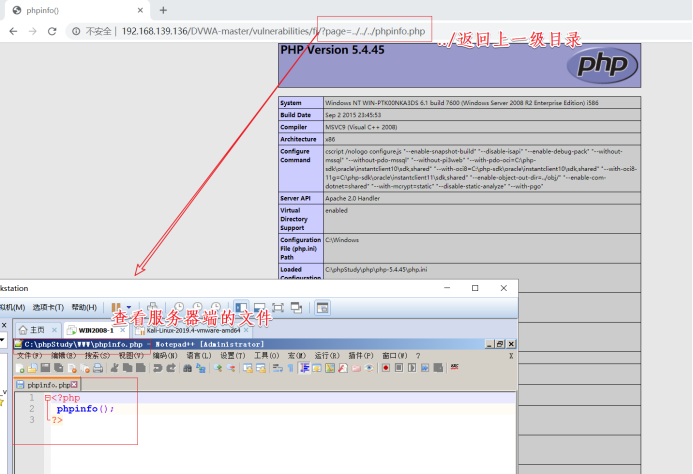Open VMware 帮助(H) menu

[x=84, y=307]
